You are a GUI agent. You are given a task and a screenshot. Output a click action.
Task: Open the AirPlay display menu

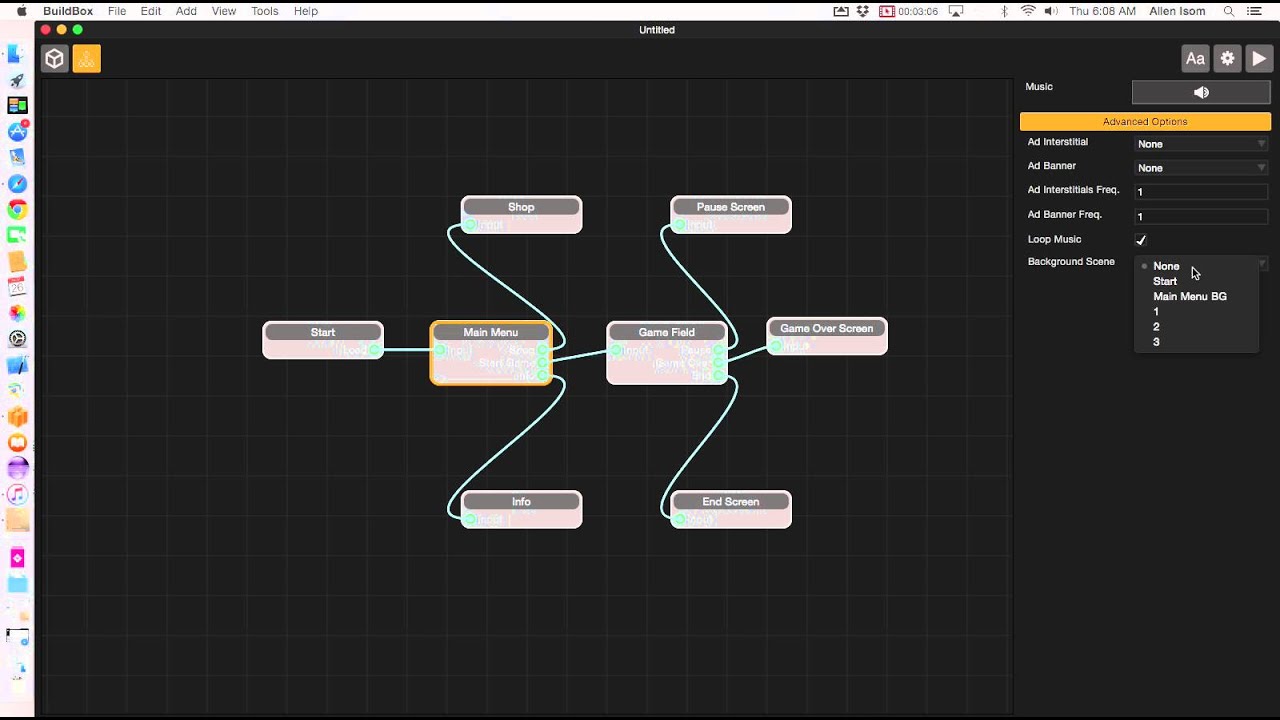point(955,11)
